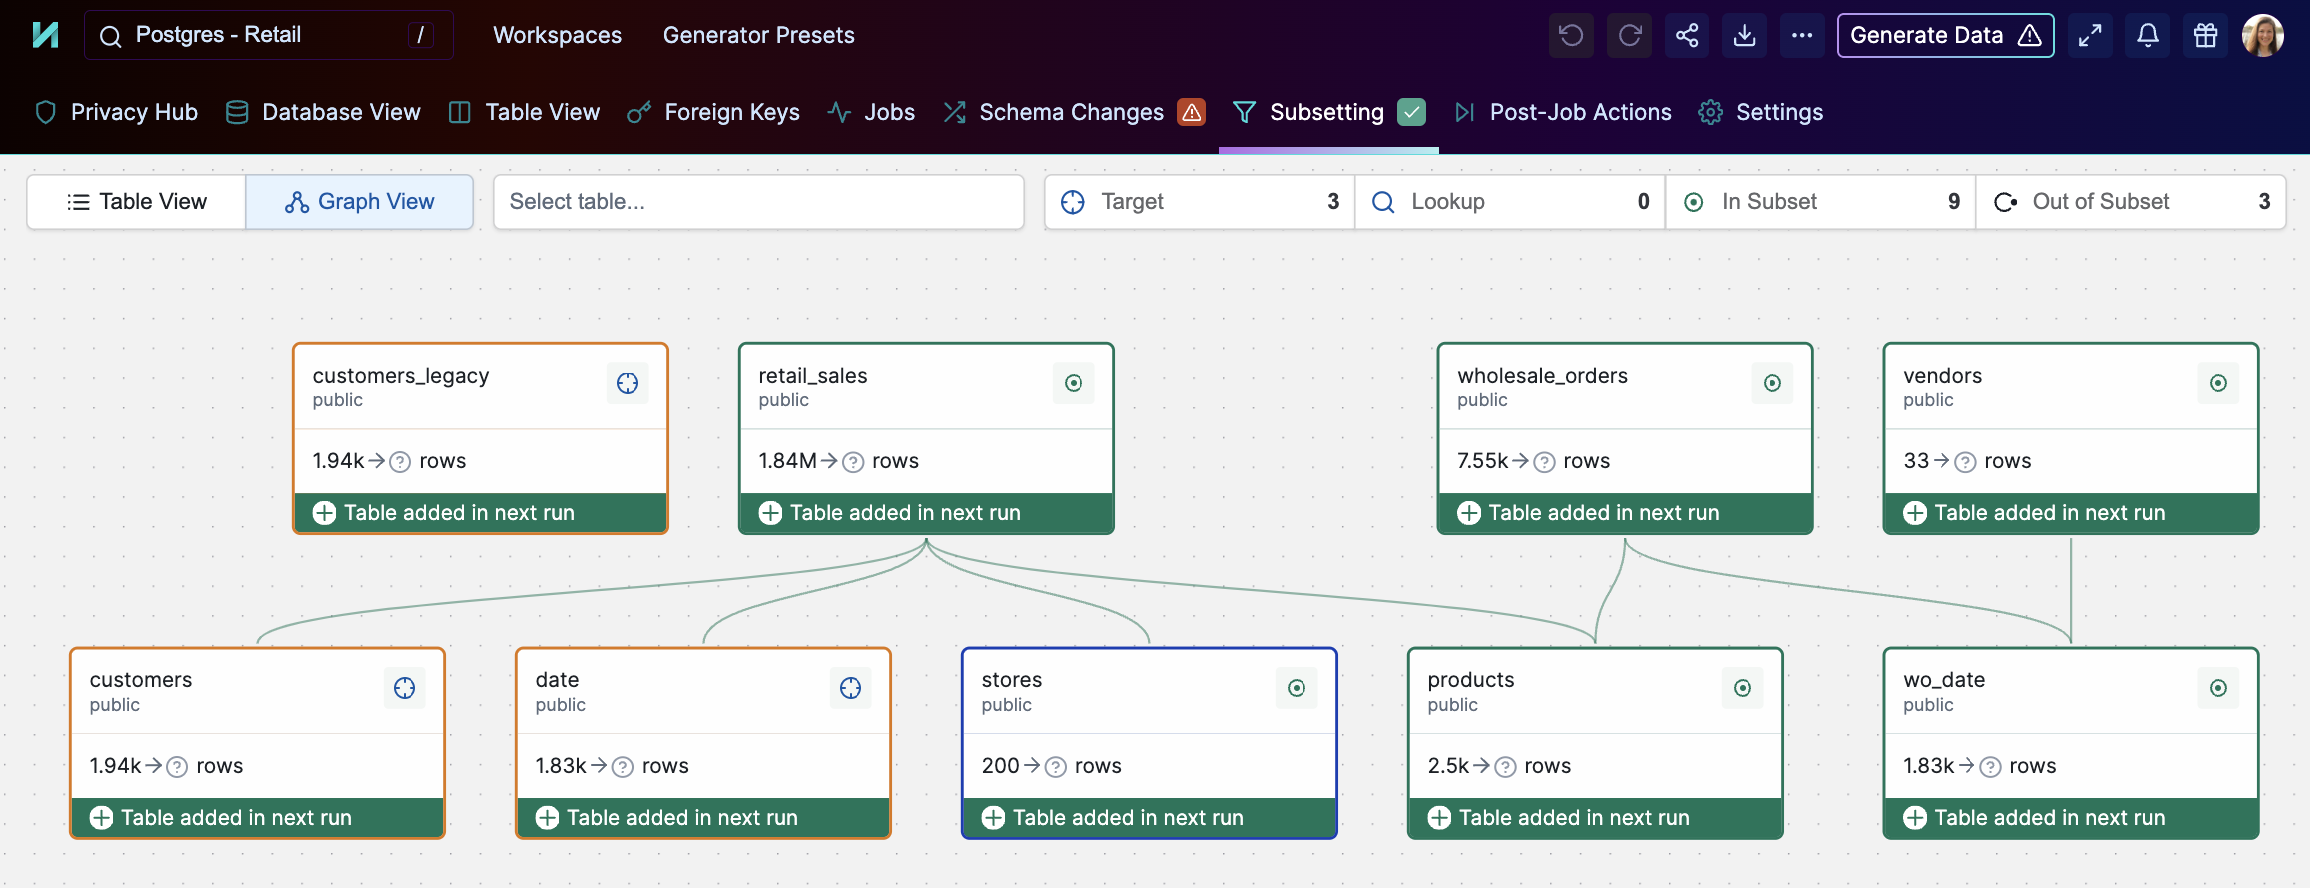The width and height of the screenshot is (2310, 888).
Task: Open the Select table dropdown
Action: coord(758,202)
